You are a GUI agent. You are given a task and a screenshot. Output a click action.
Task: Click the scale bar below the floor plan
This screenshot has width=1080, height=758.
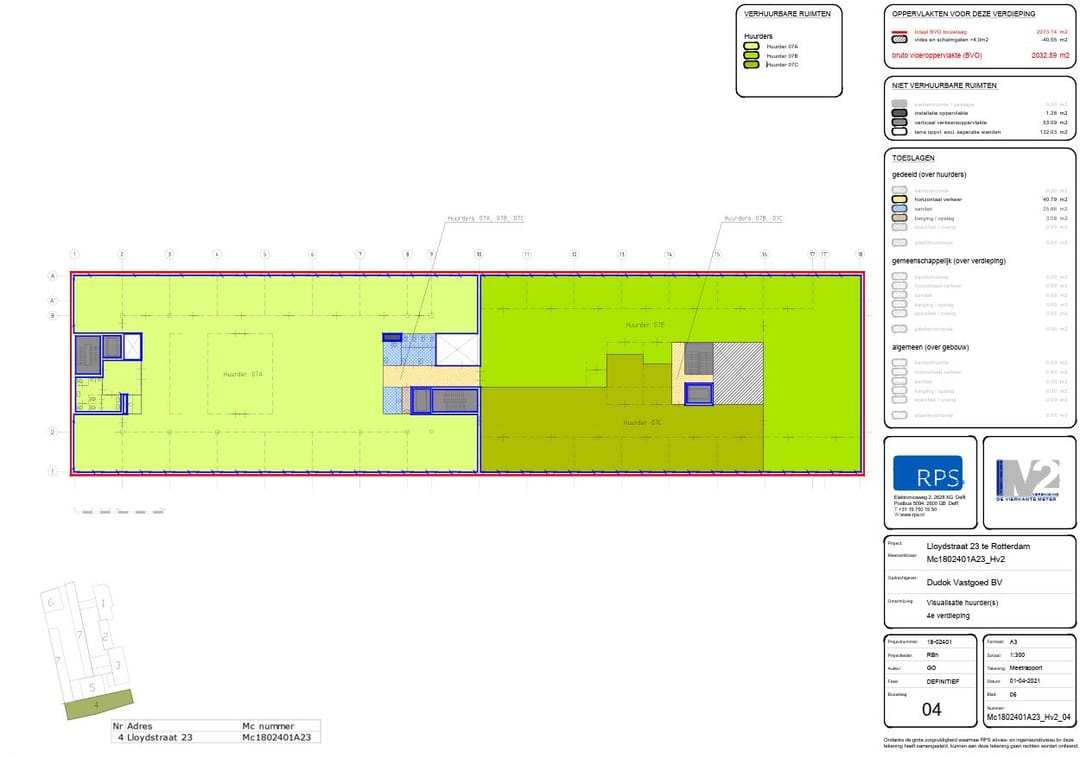[120, 511]
